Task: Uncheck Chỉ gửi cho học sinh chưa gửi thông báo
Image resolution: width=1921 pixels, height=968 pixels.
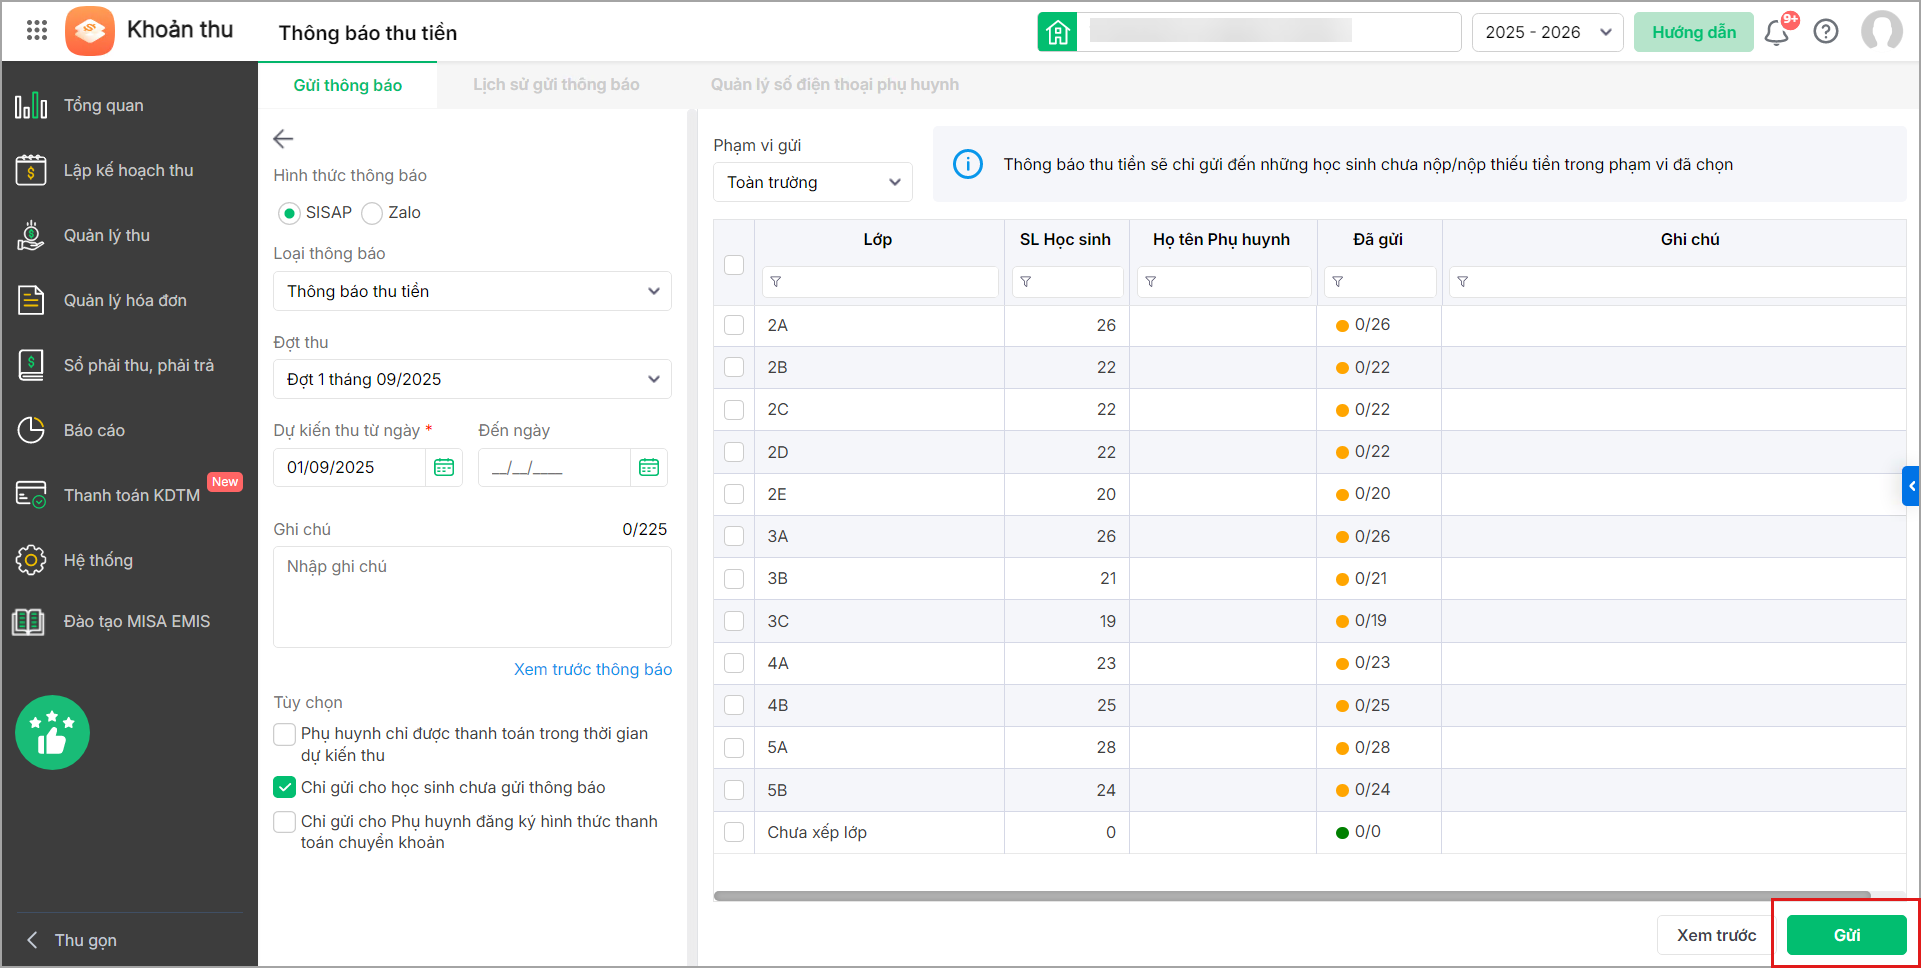Action: pos(285,787)
